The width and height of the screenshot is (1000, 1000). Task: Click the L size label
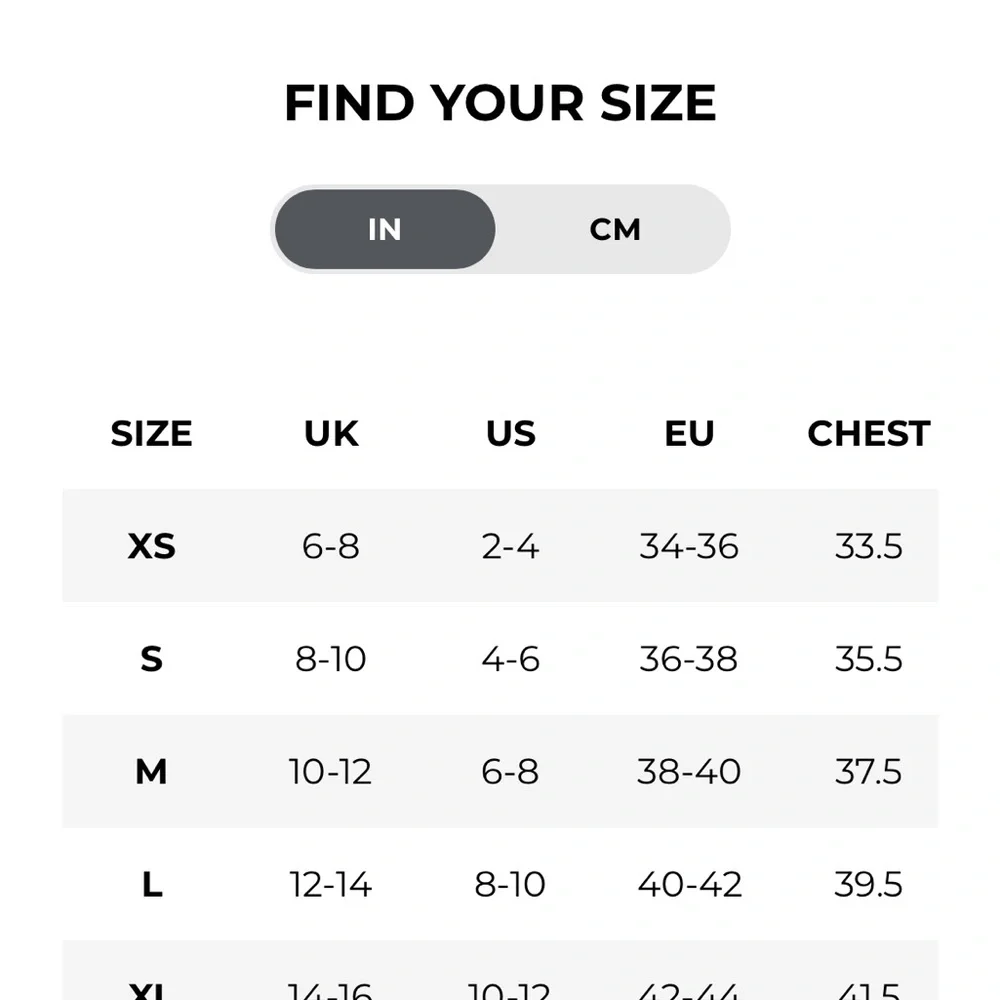pos(151,884)
